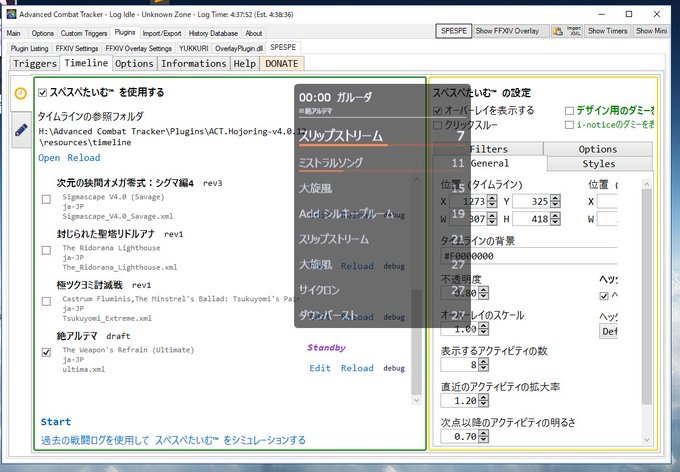
Task: Click Edit link for ultima.xml
Action: [x=320, y=368]
